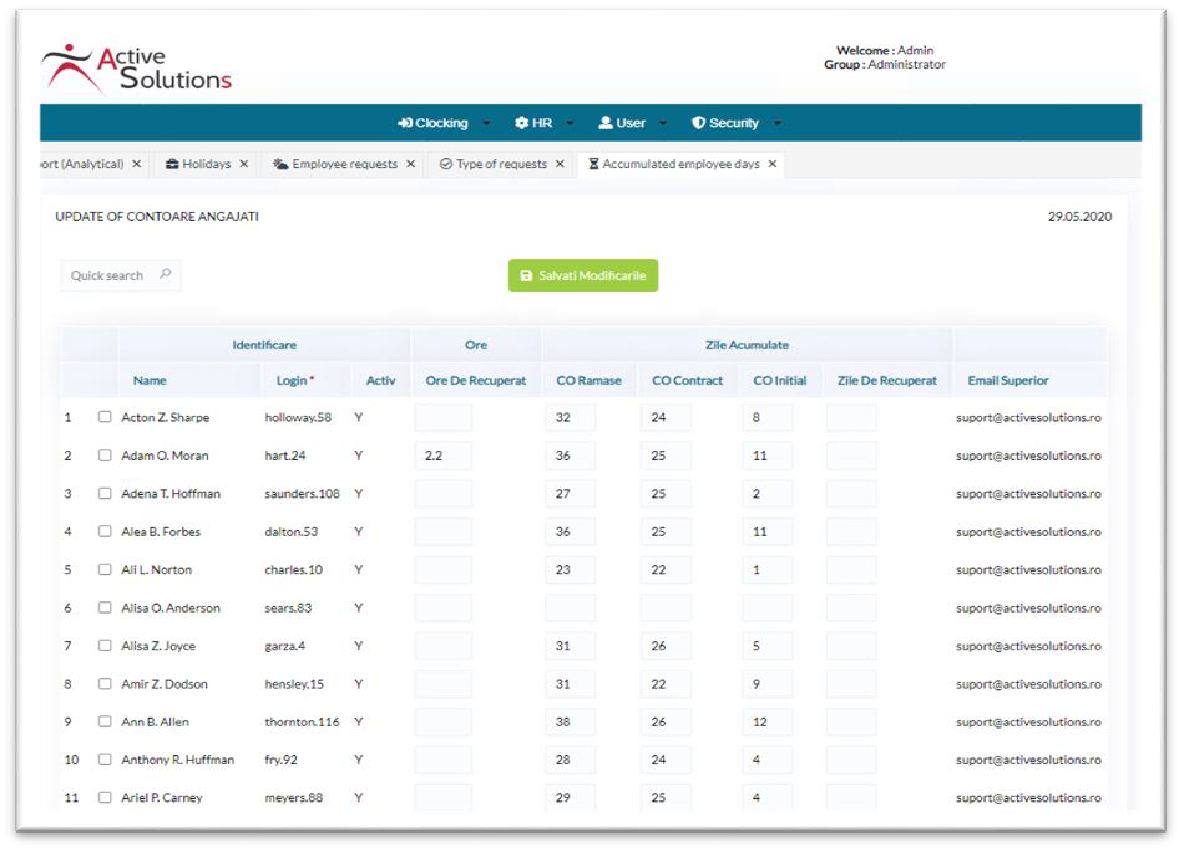The image size is (1179, 848).
Task: Select Ali L. Norton's checkbox
Action: coord(105,569)
